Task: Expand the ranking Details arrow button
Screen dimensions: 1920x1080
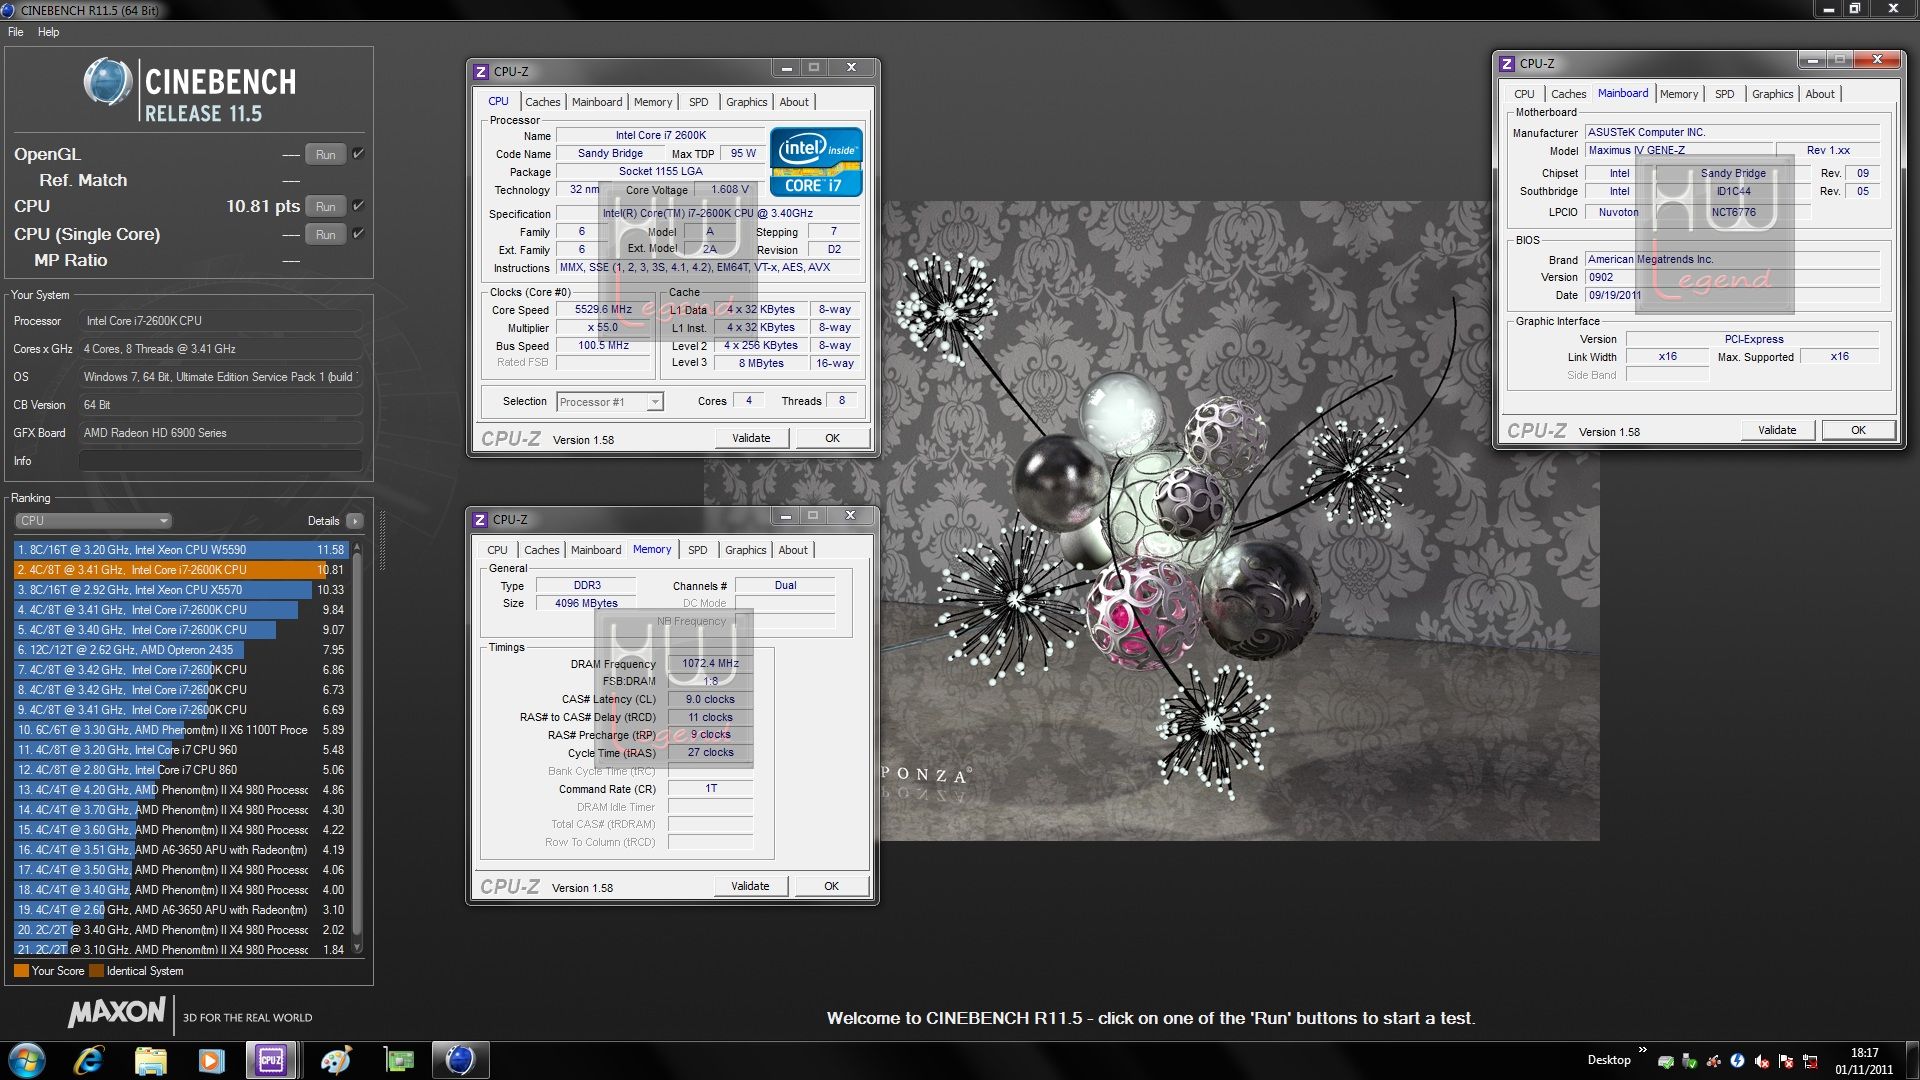Action: (355, 521)
